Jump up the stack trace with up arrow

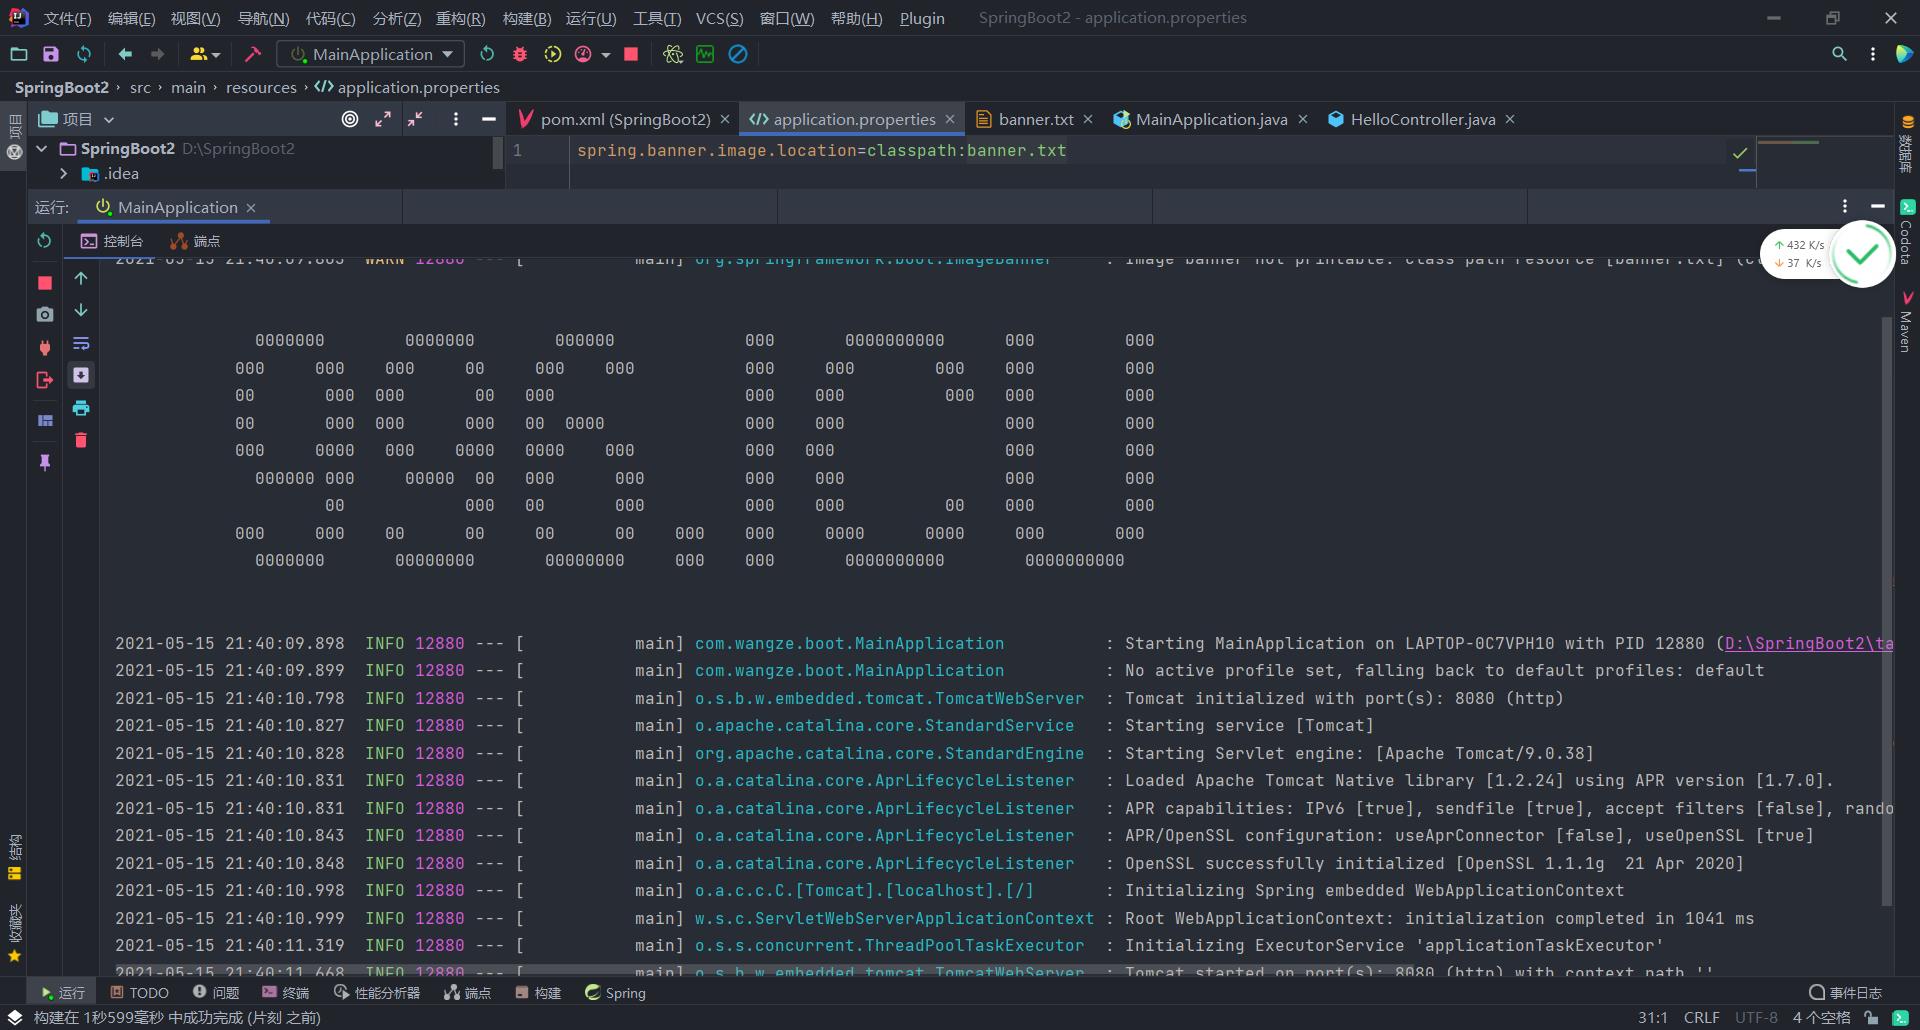[x=81, y=278]
